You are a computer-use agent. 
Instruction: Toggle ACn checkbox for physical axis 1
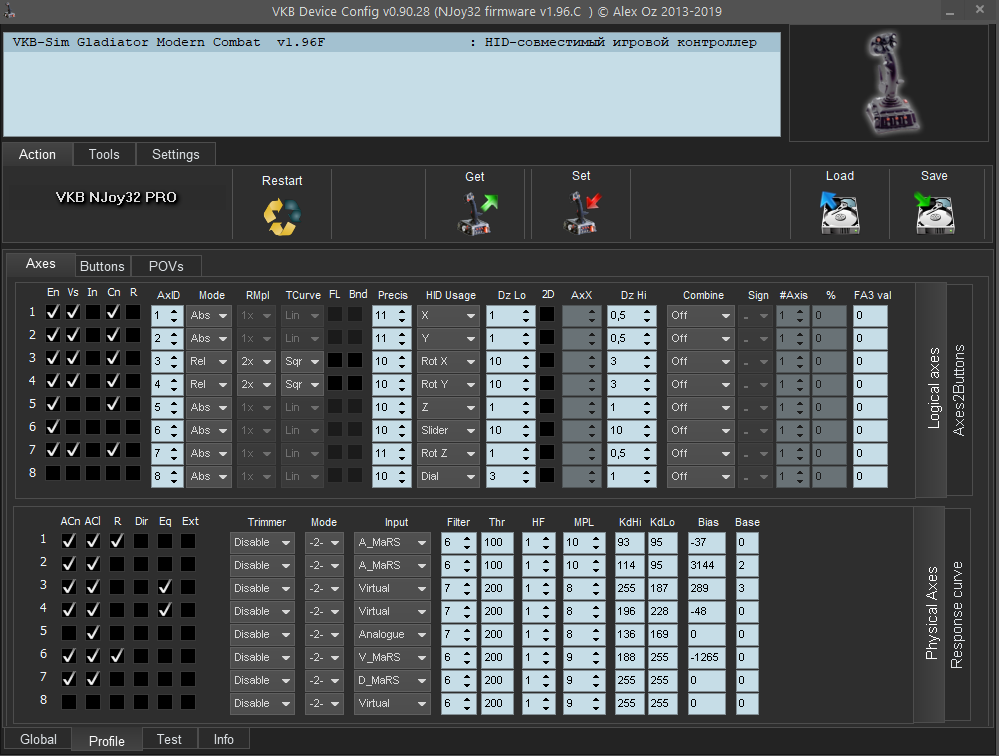click(69, 541)
